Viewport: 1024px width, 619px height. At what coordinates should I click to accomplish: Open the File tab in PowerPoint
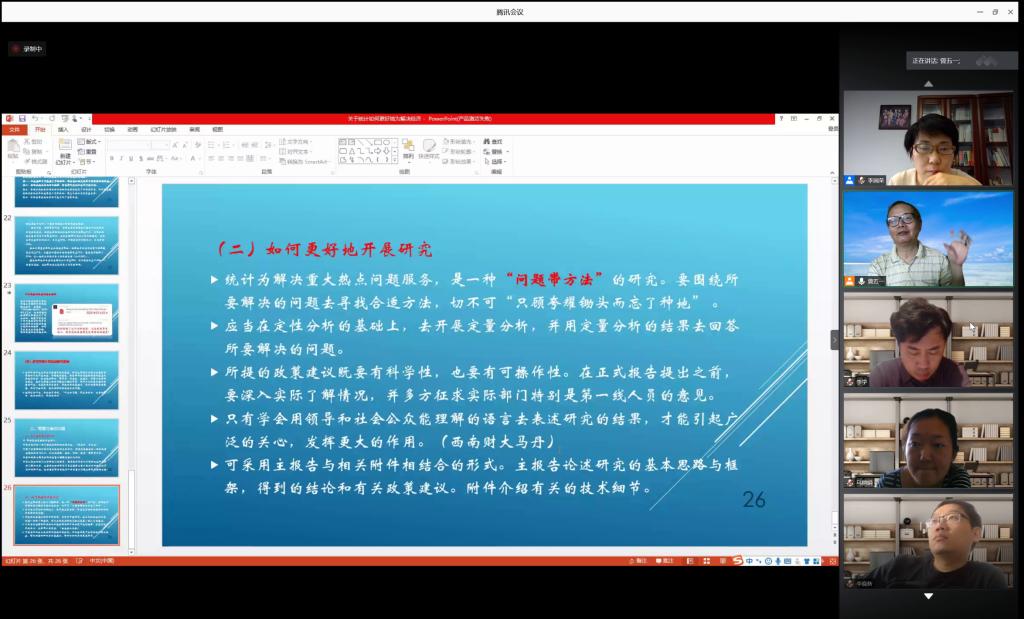point(14,129)
